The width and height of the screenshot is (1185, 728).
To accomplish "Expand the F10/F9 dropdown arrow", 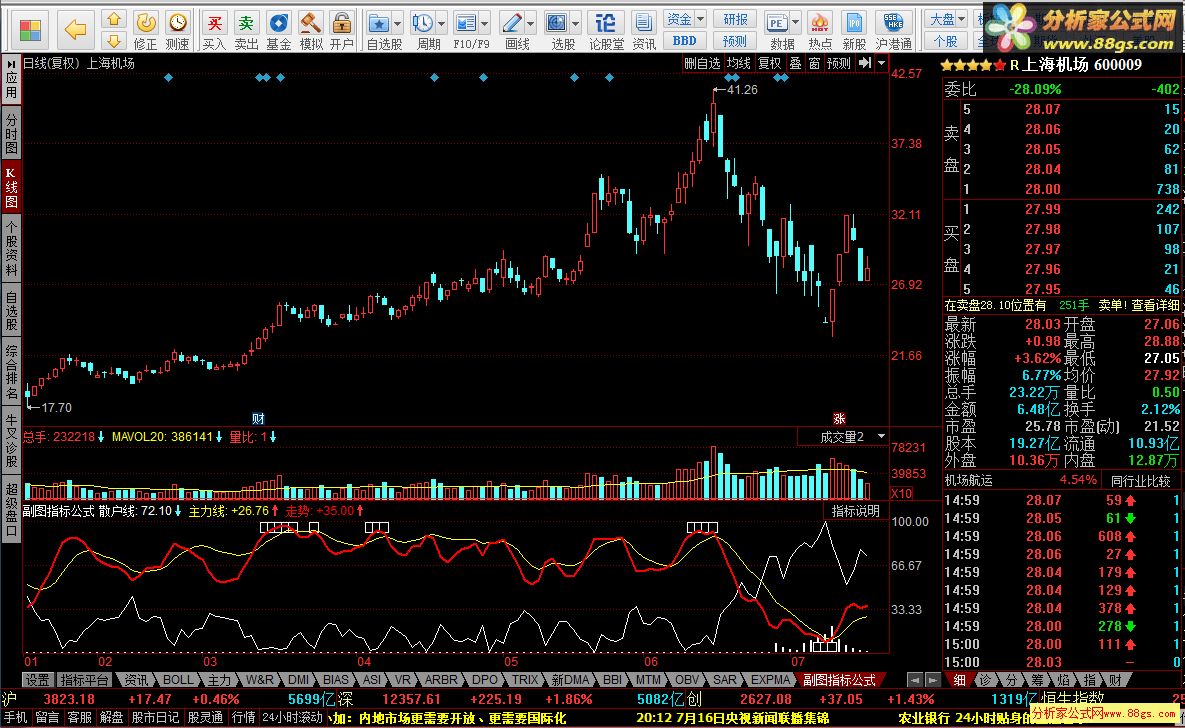I will pyautogui.click(x=485, y=24).
